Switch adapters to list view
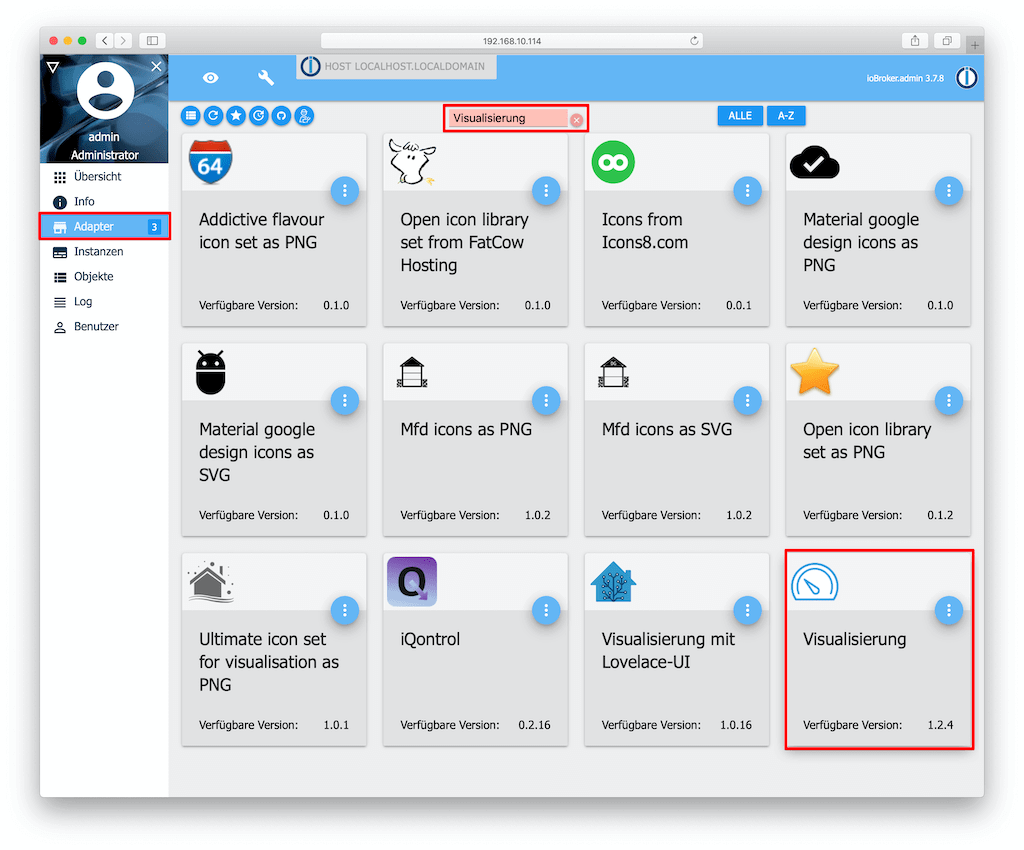Screen dimensions: 1024x850 191,116
